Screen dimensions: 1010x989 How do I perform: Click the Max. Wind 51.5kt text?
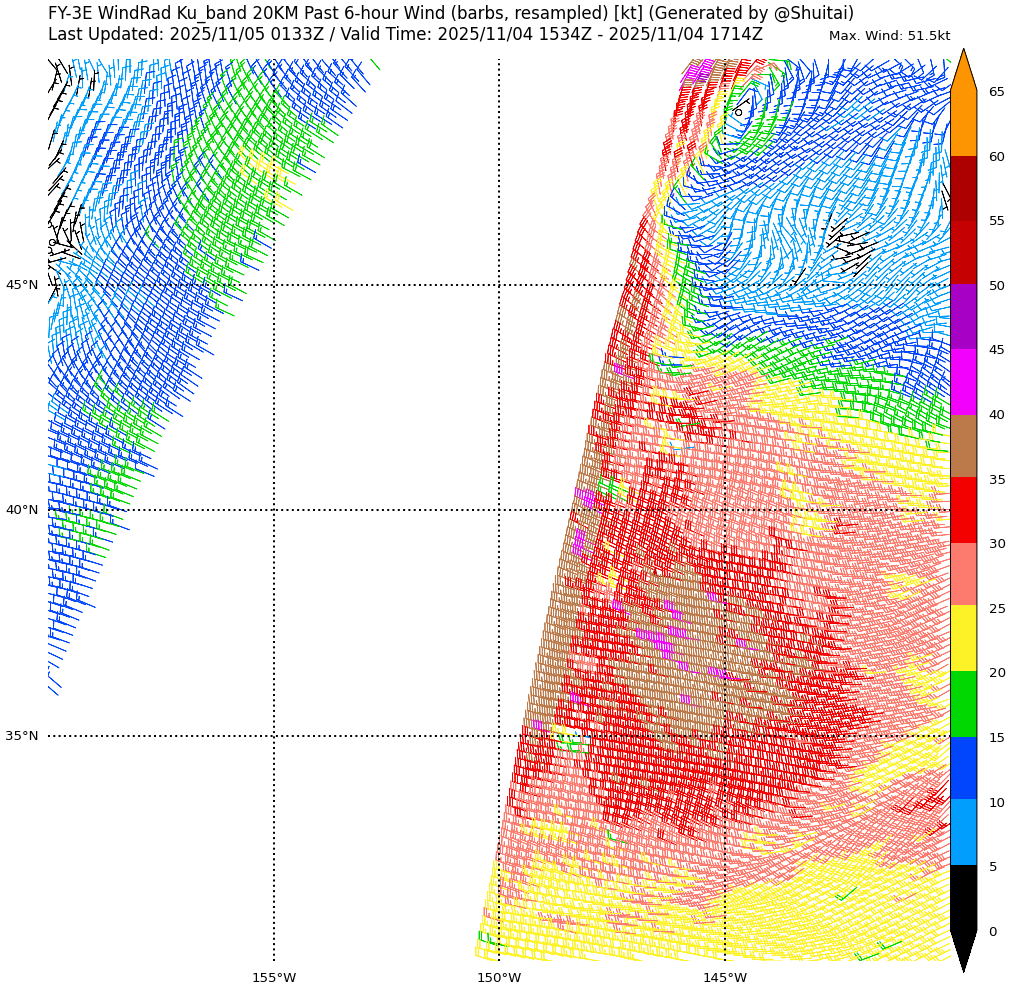889,36
